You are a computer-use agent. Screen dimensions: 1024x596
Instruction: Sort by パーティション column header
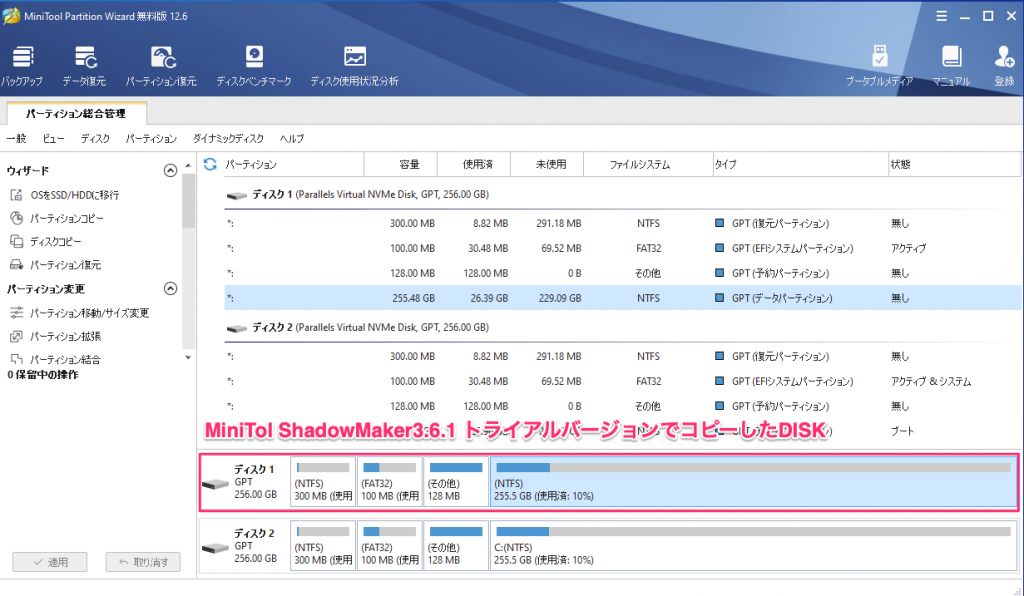pos(293,165)
